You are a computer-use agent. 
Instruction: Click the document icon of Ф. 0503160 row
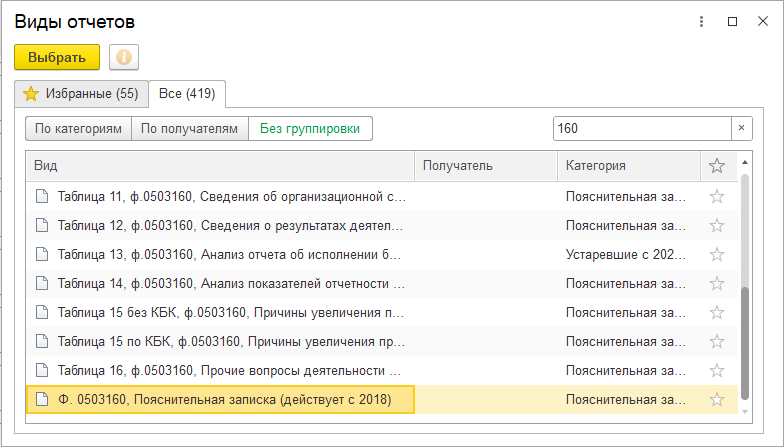42,400
